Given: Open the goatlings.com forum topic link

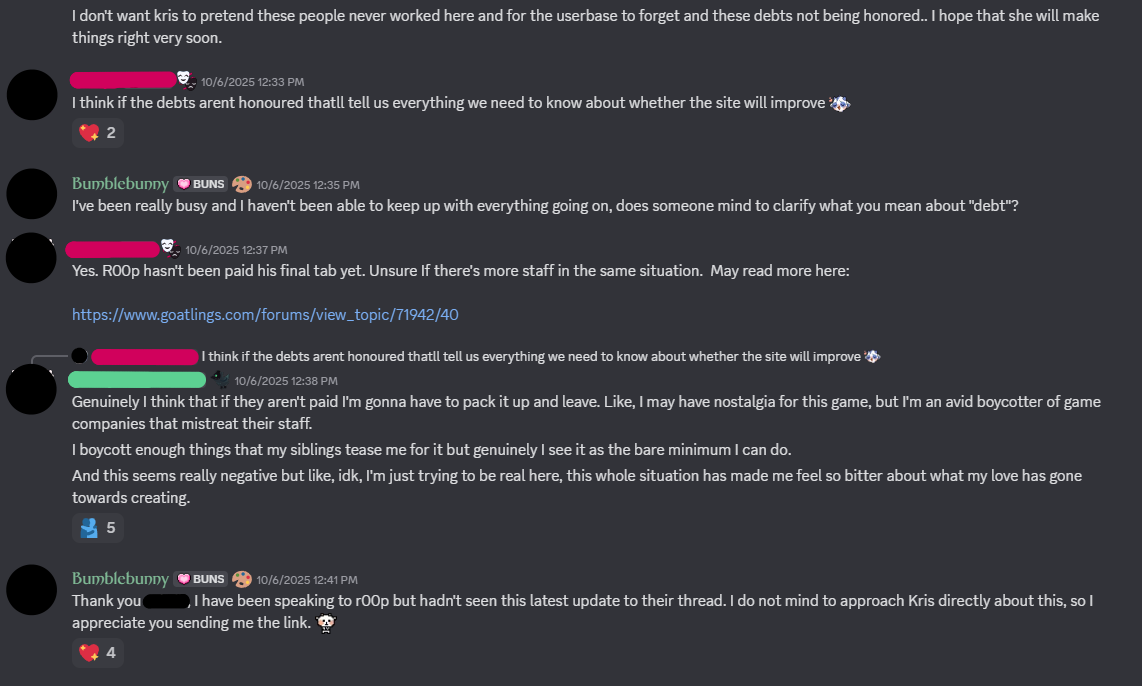Looking at the screenshot, I should [x=265, y=314].
